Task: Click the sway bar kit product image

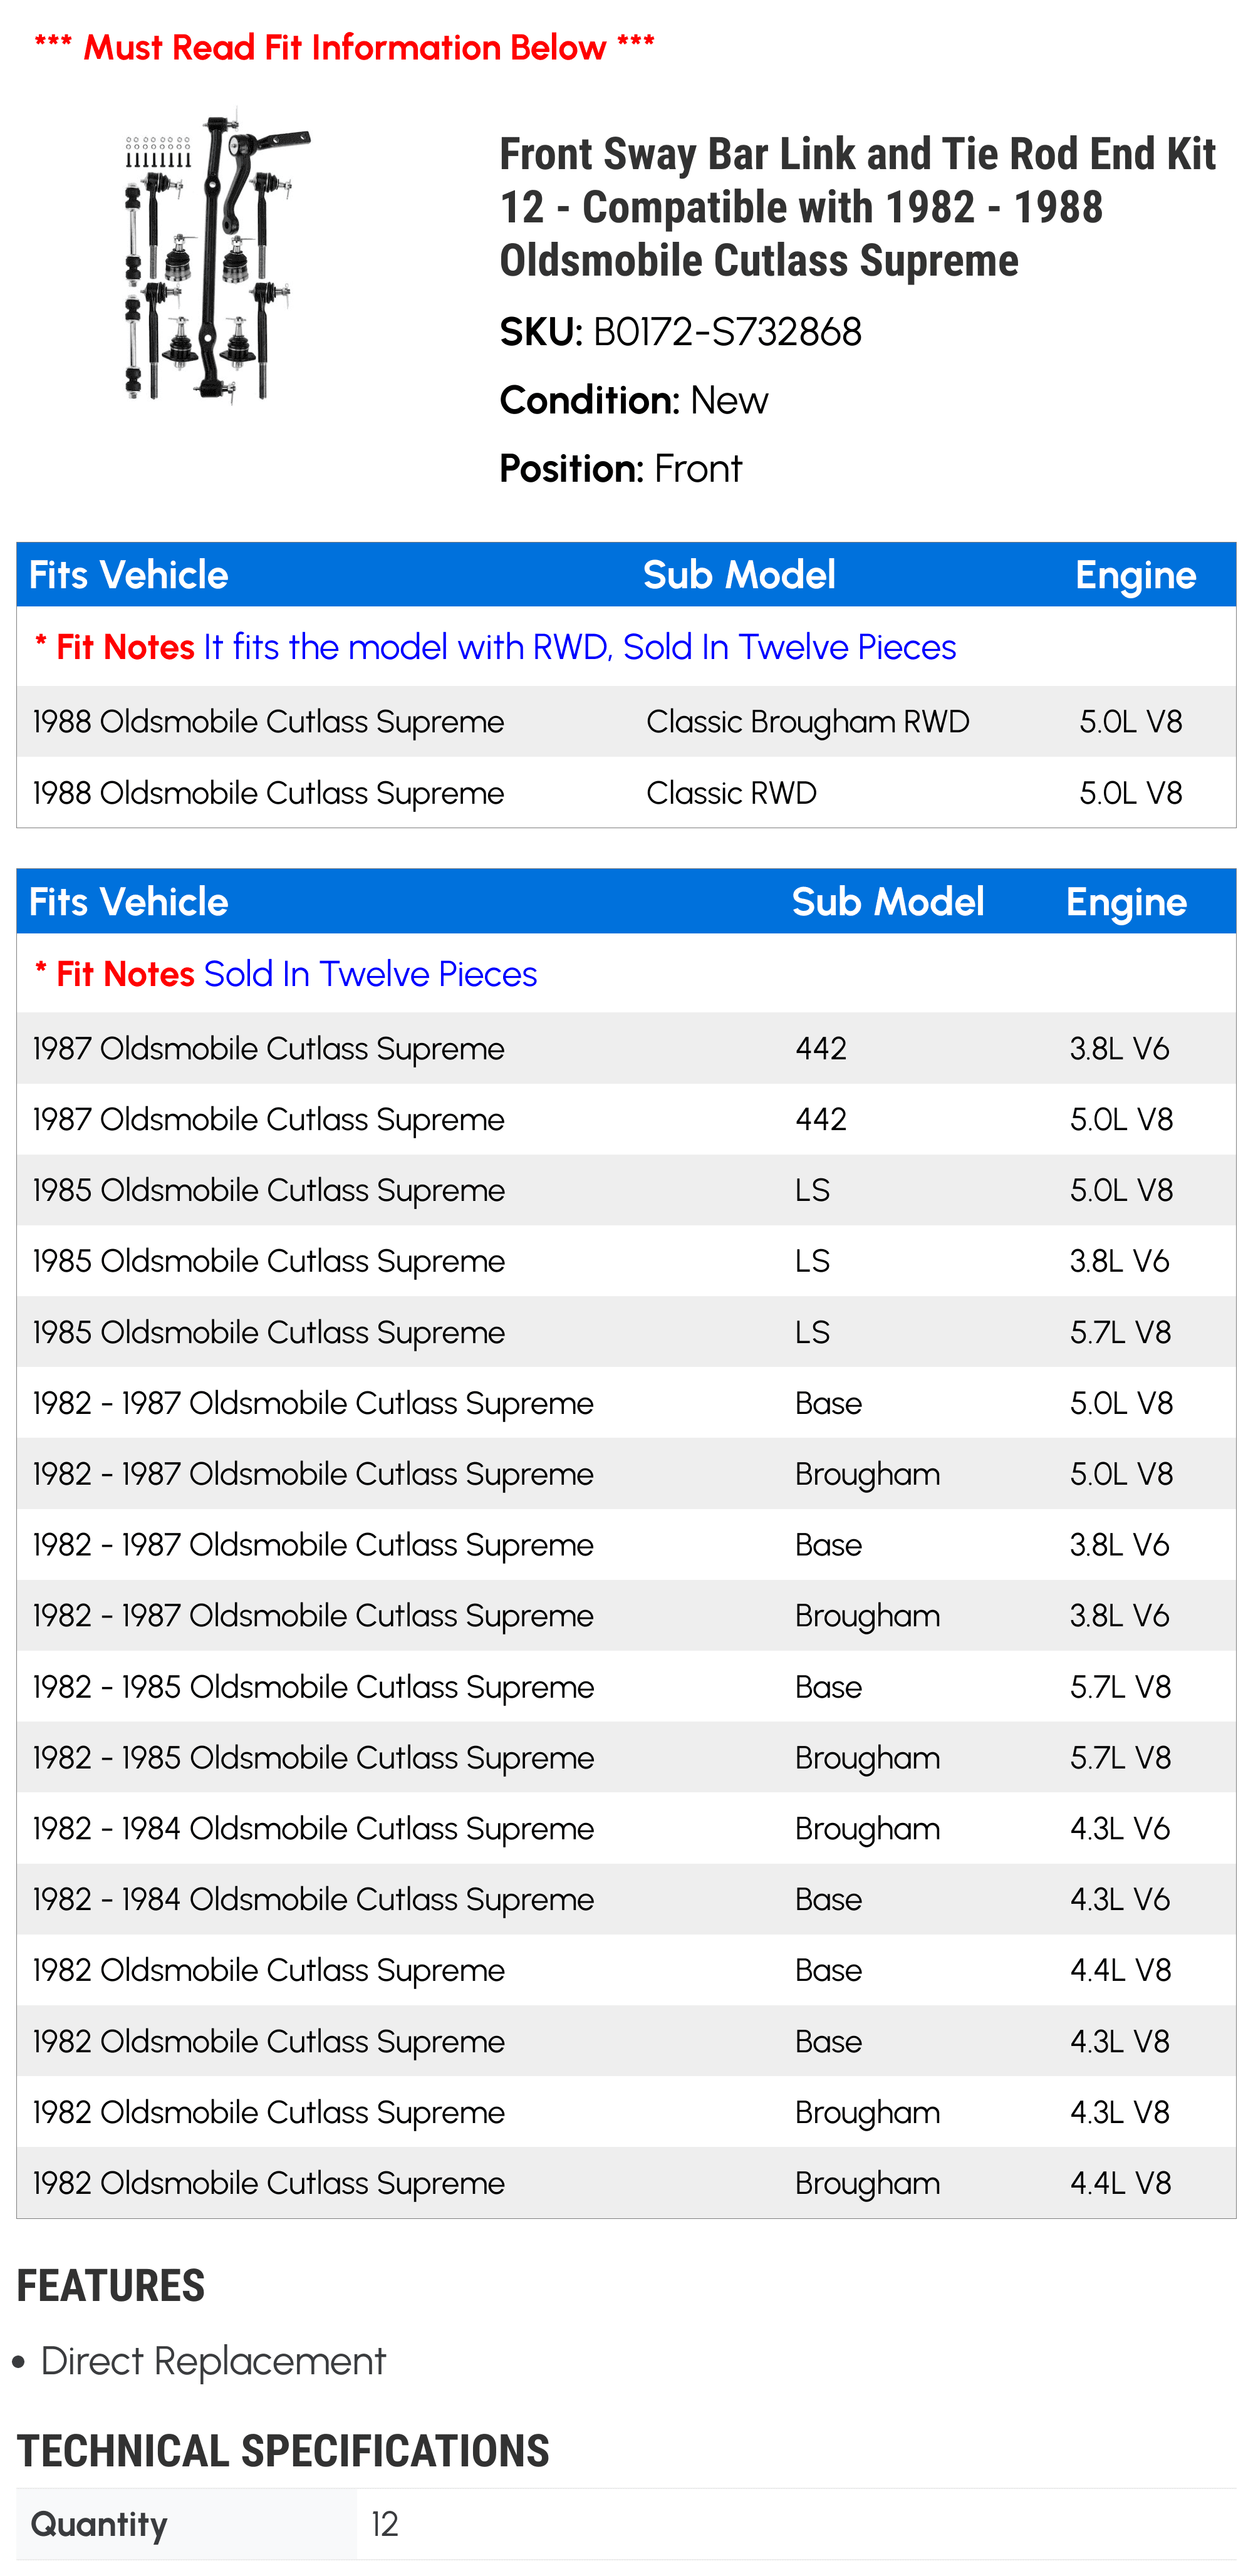Action: 209,258
